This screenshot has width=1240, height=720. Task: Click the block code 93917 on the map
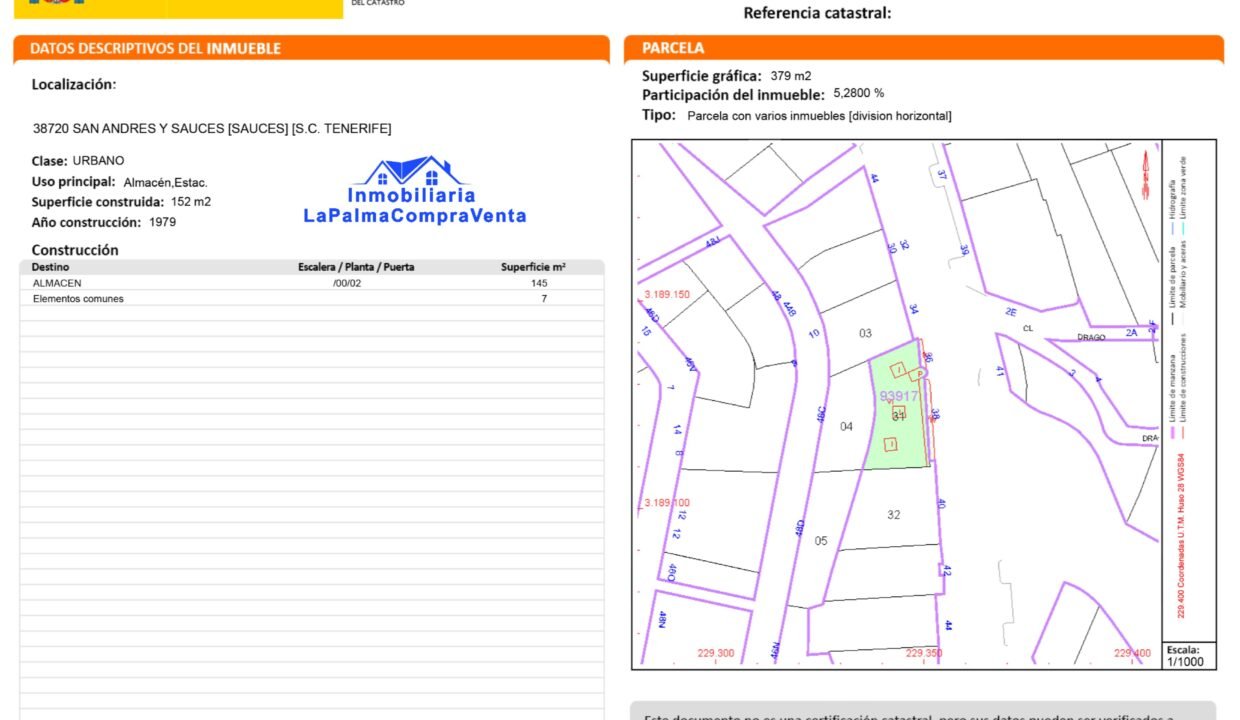tap(898, 396)
